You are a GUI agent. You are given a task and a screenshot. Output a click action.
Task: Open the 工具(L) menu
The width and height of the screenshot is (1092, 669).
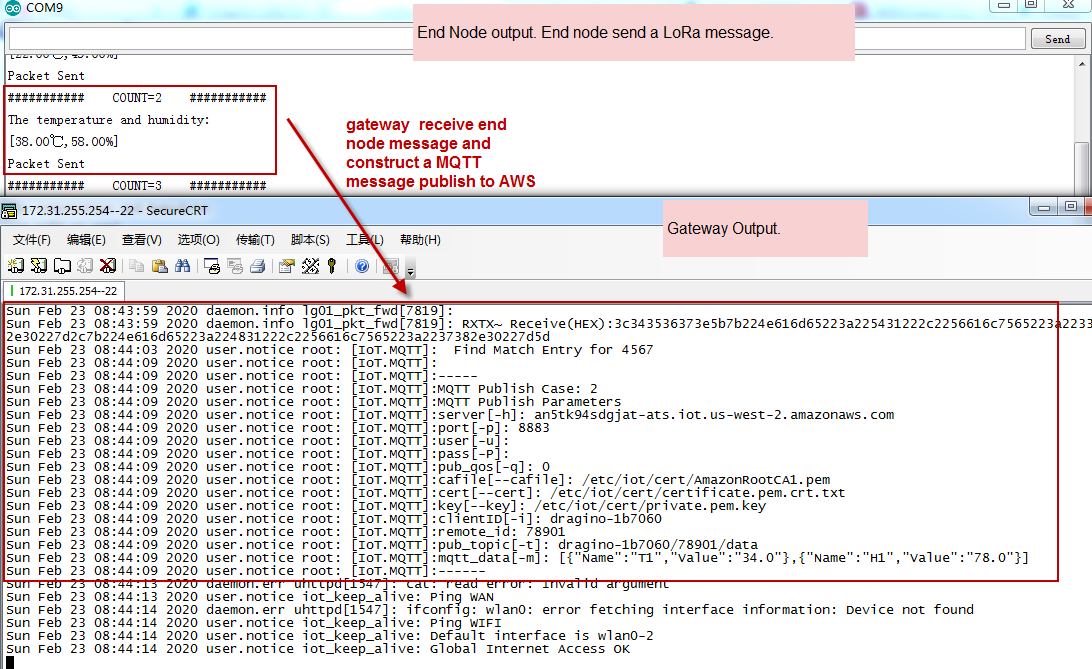pyautogui.click(x=365, y=240)
